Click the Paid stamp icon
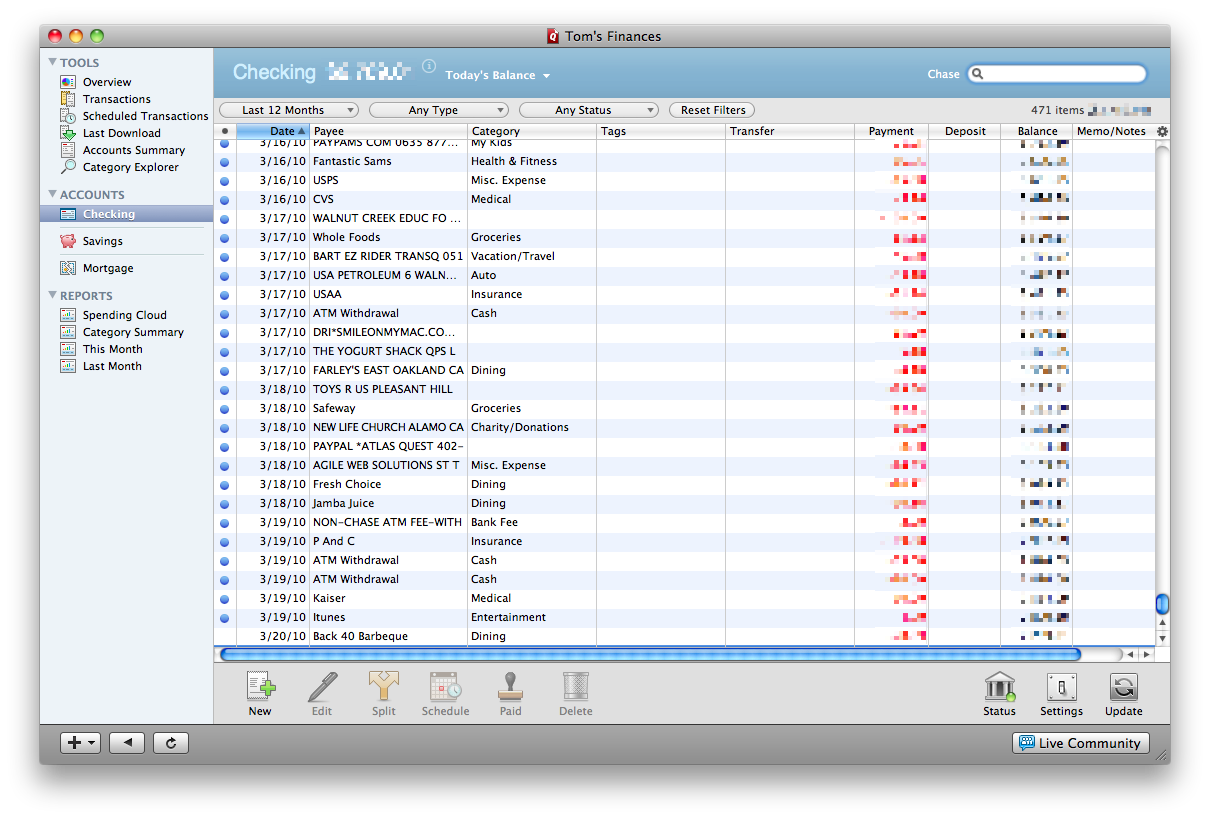Image resolution: width=1210 pixels, height=819 pixels. [511, 687]
